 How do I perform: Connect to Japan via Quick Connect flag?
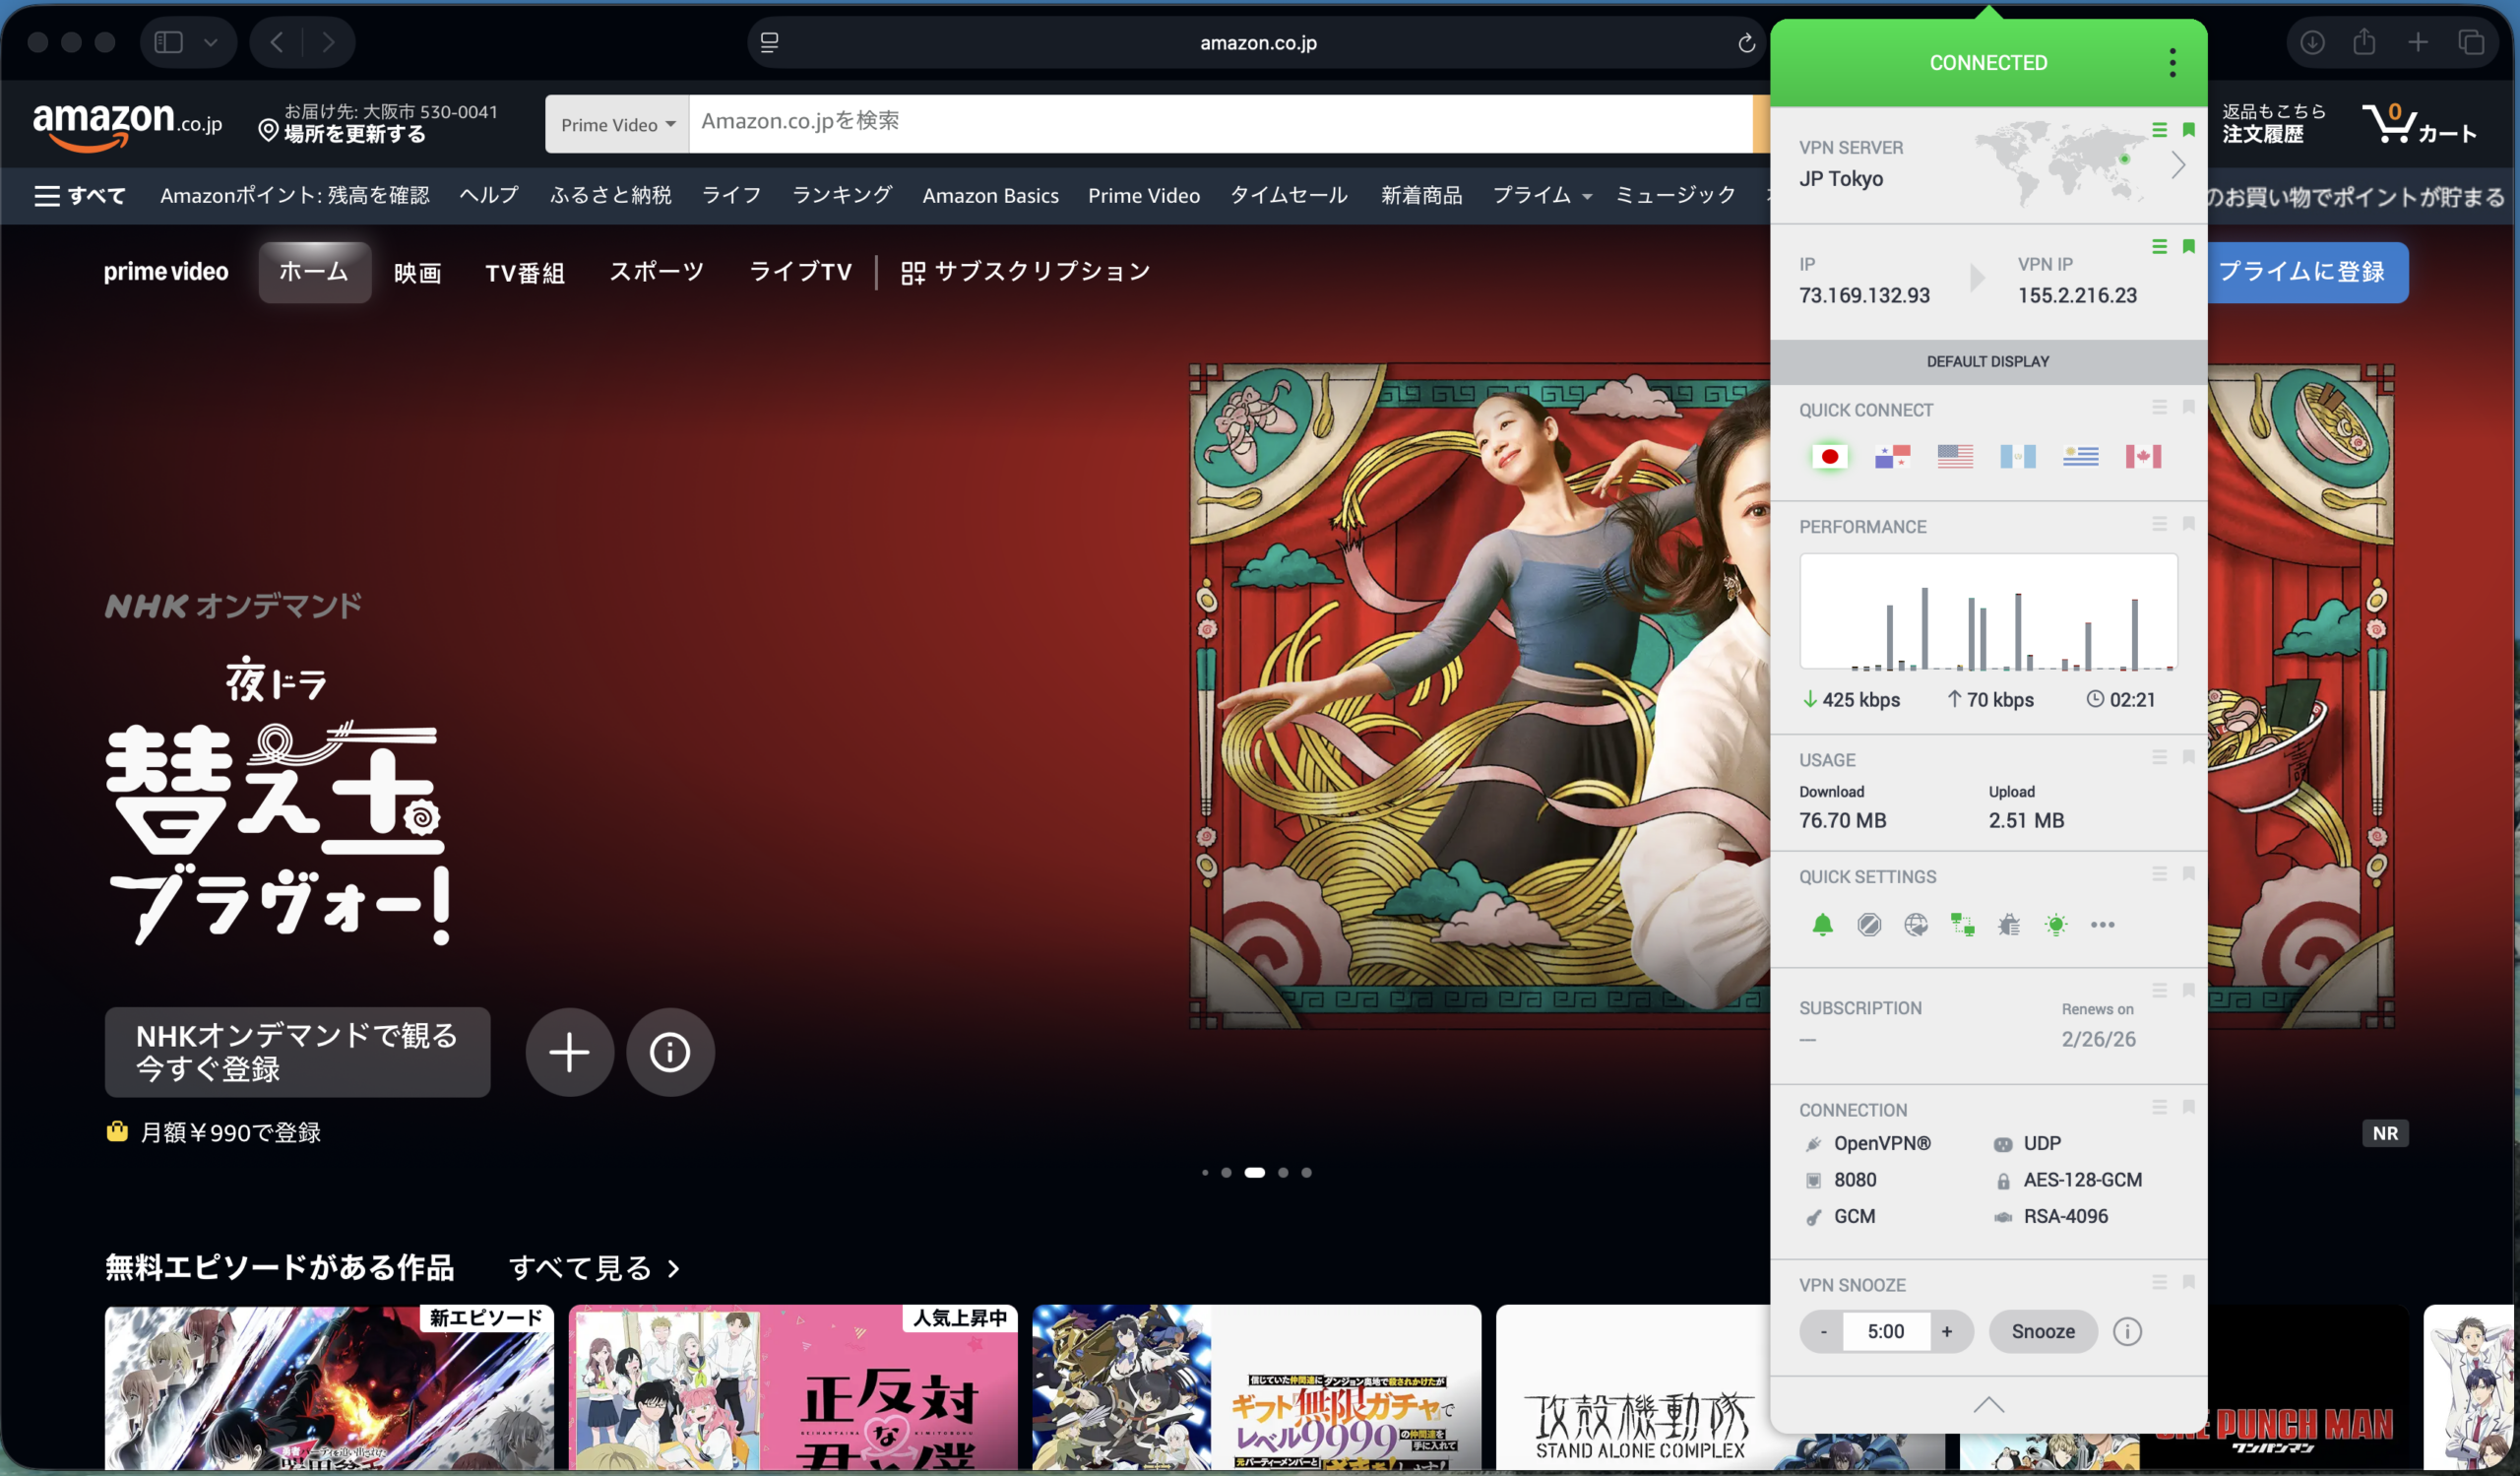[x=1829, y=457]
